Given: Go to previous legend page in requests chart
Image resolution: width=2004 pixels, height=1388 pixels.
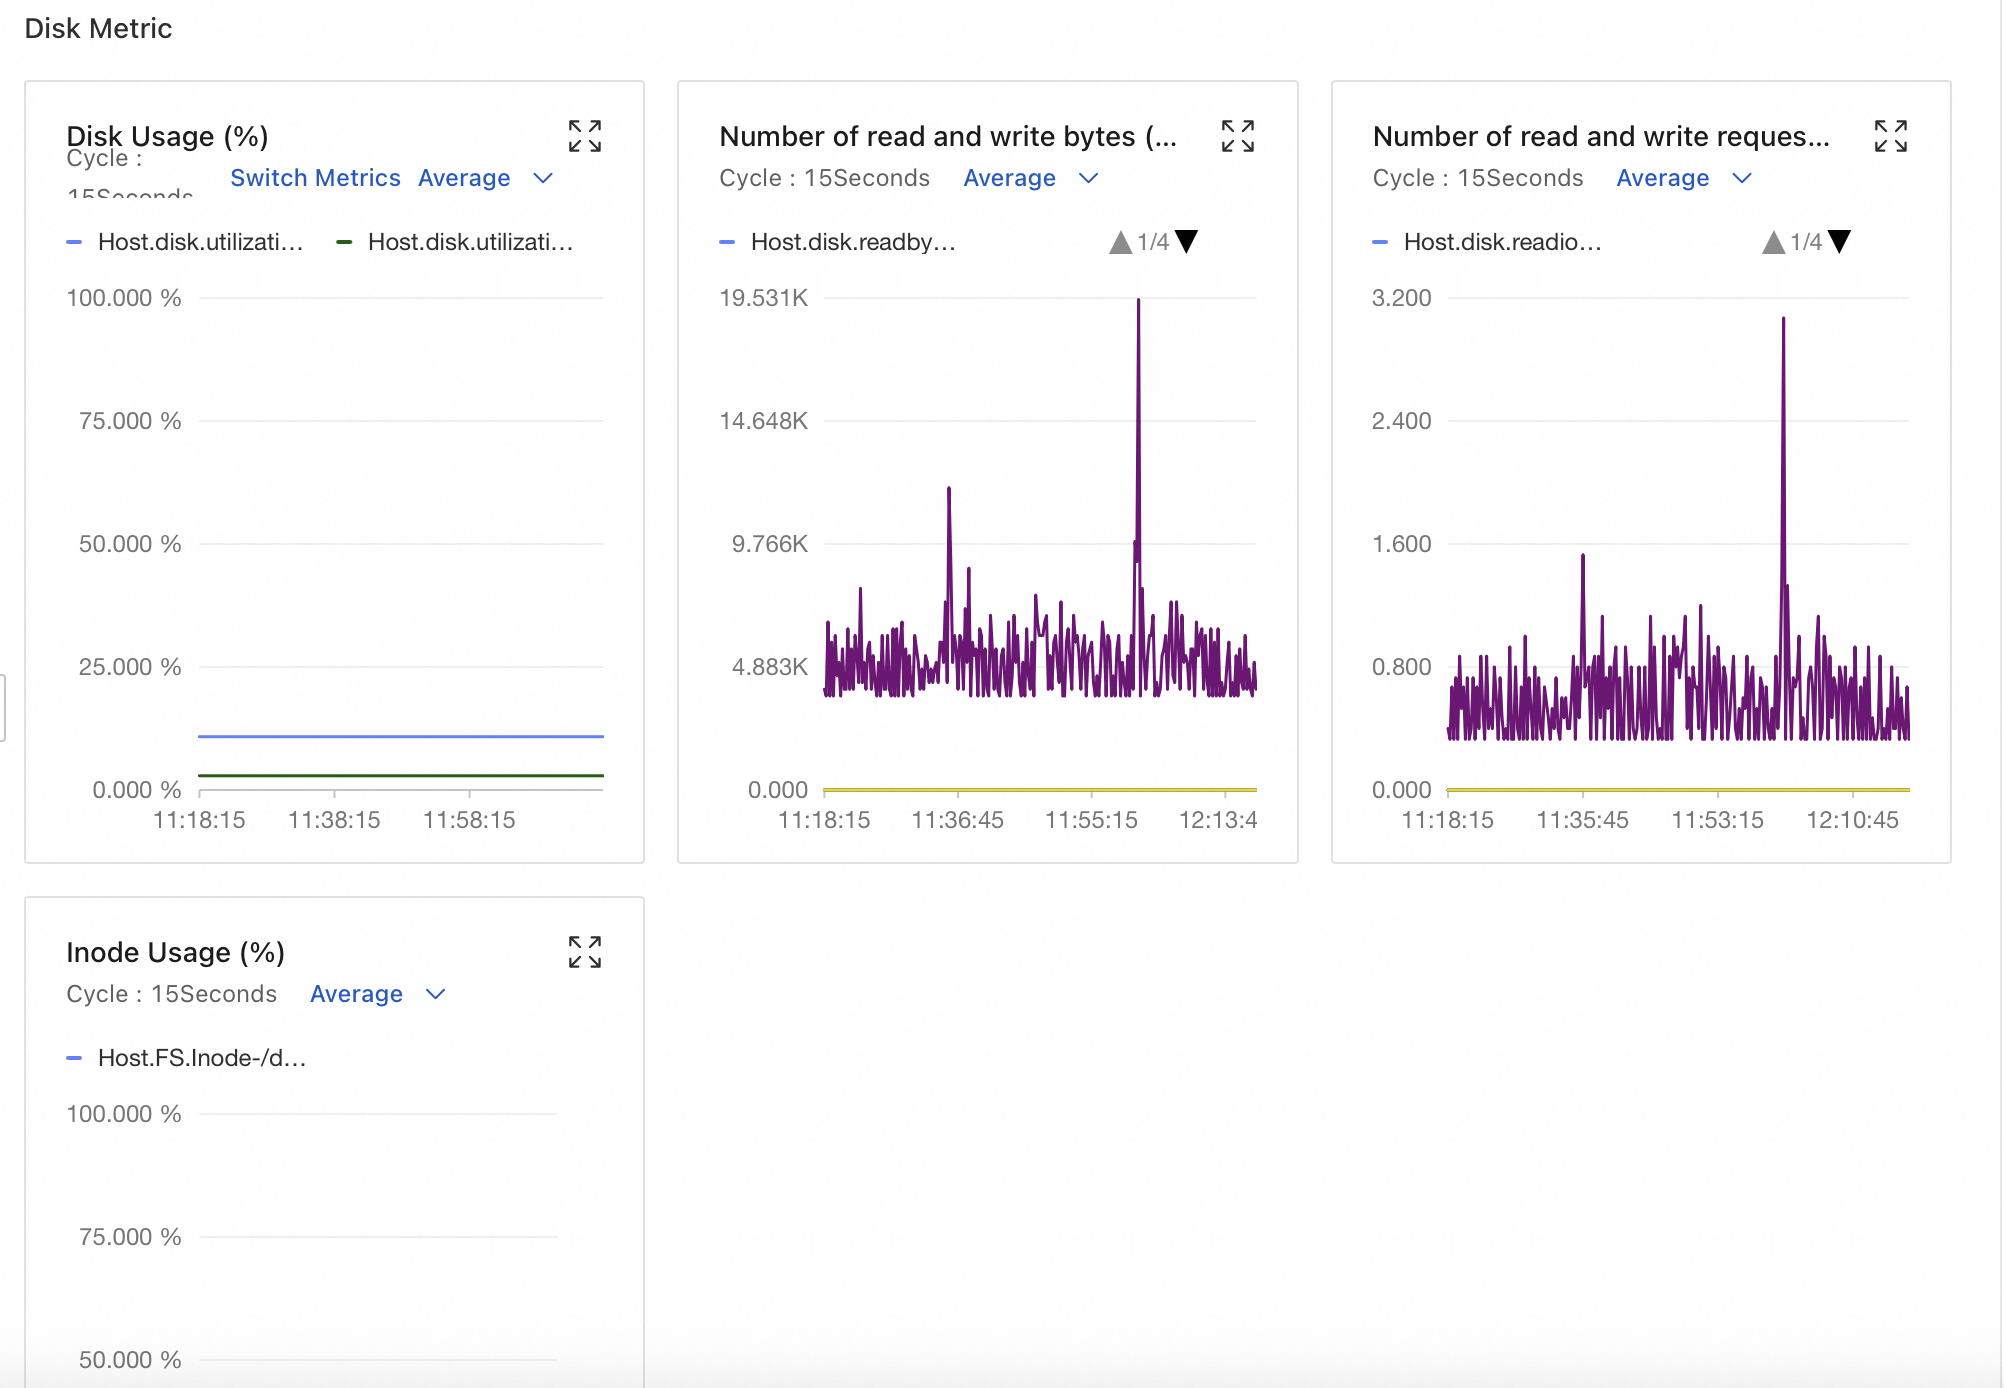Looking at the screenshot, I should pos(1773,242).
